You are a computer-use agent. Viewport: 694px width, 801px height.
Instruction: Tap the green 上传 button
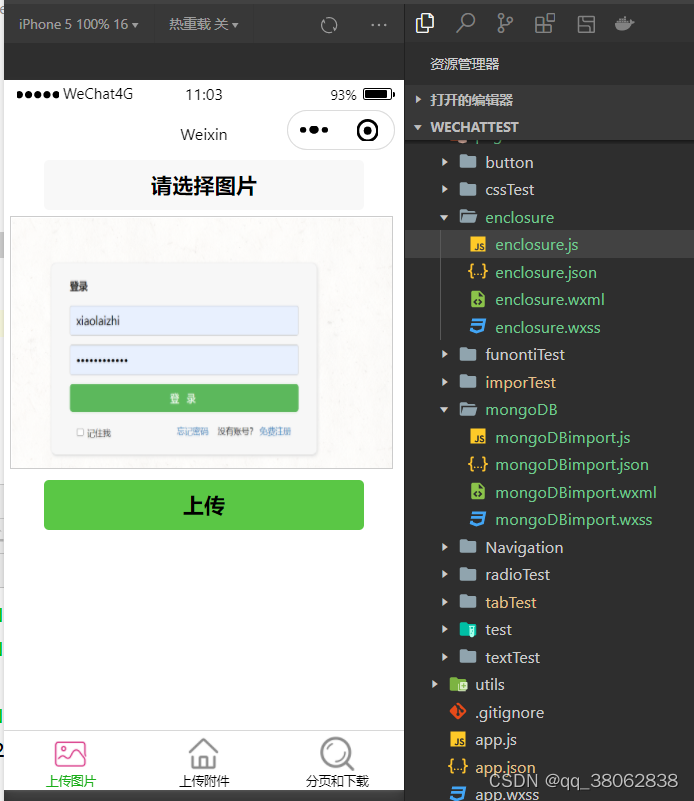(204, 505)
